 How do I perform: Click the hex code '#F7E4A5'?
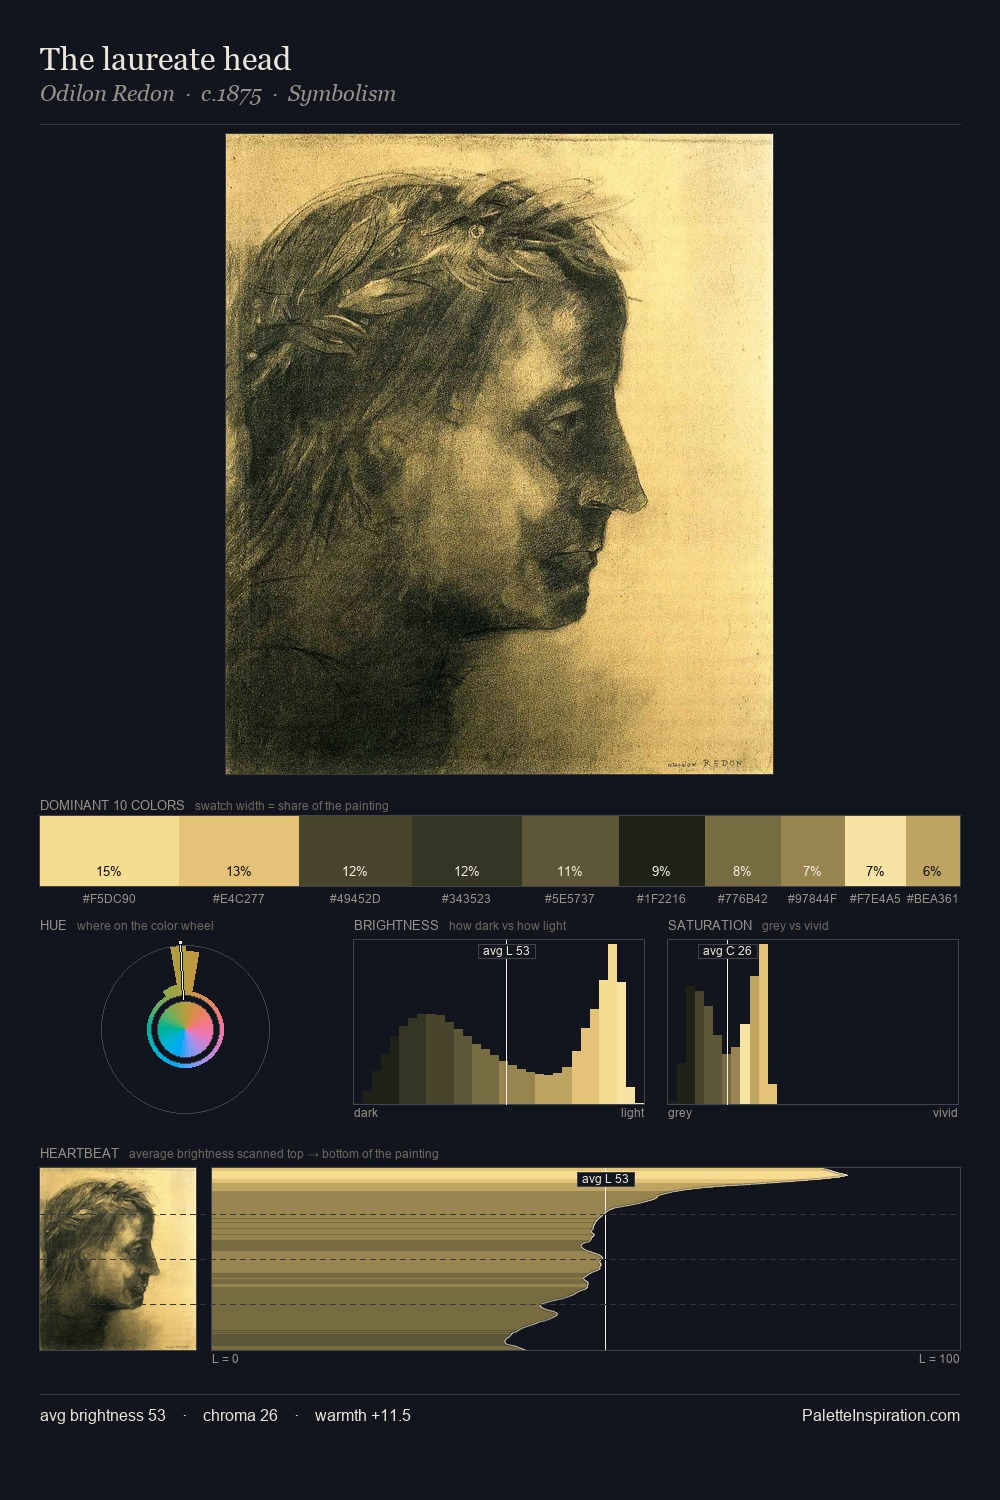(x=875, y=899)
